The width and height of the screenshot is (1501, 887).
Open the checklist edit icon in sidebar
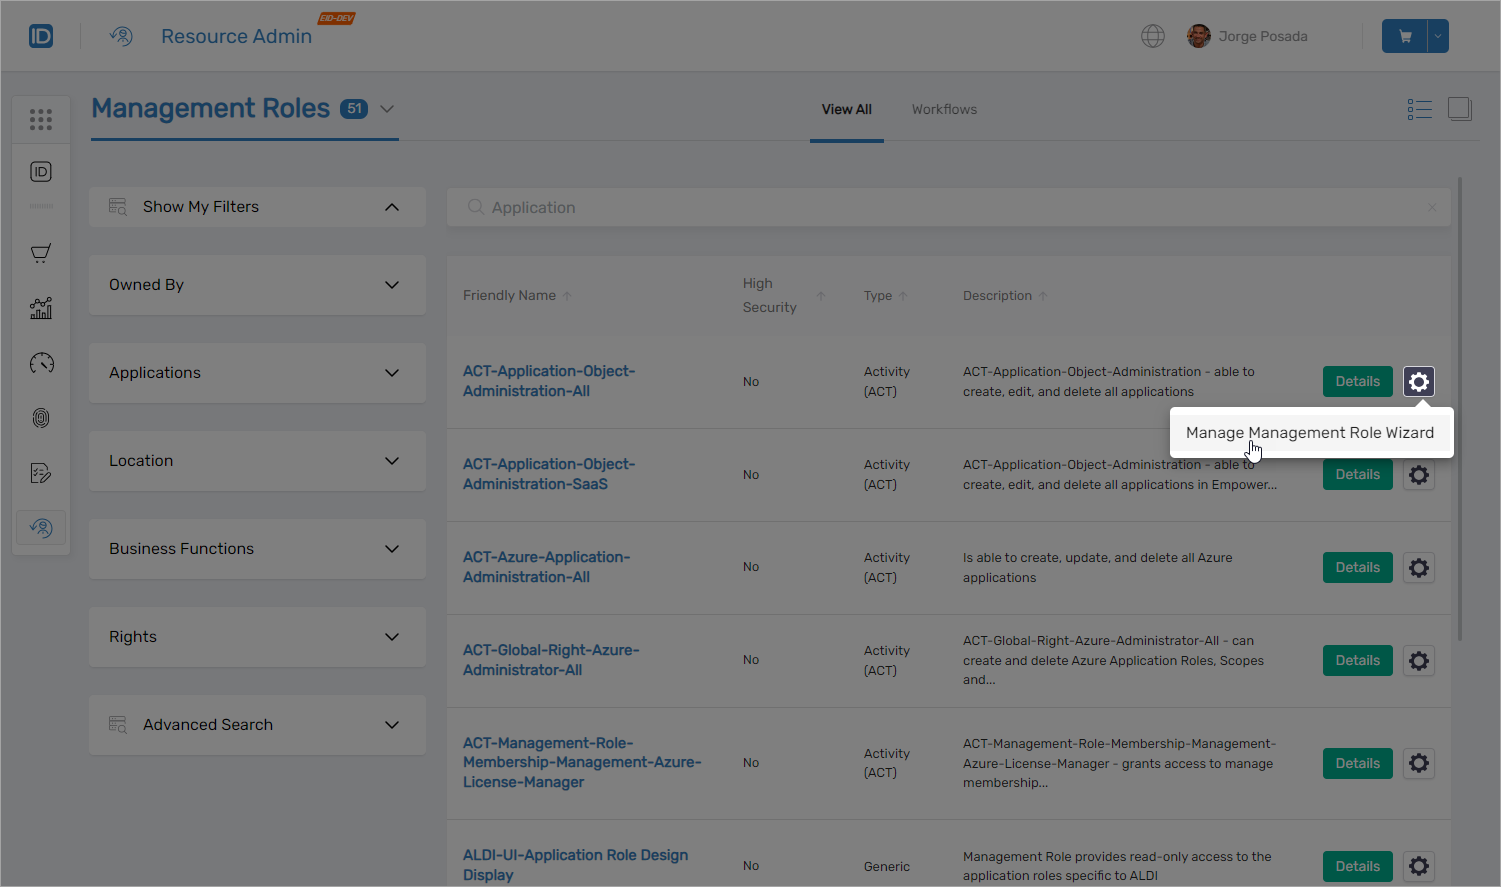[x=40, y=472]
